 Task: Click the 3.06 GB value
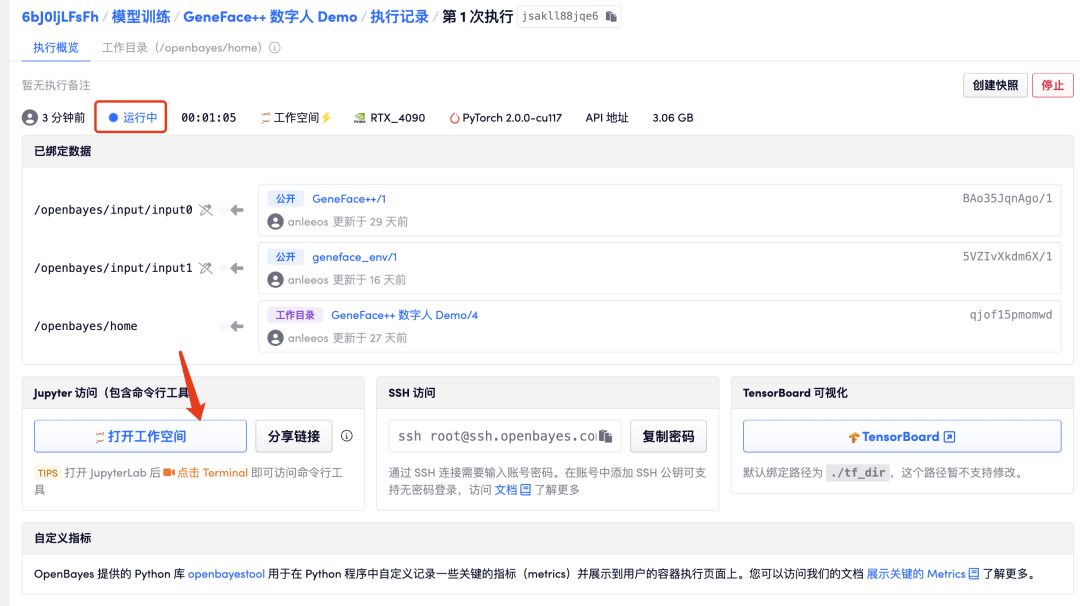pos(673,118)
